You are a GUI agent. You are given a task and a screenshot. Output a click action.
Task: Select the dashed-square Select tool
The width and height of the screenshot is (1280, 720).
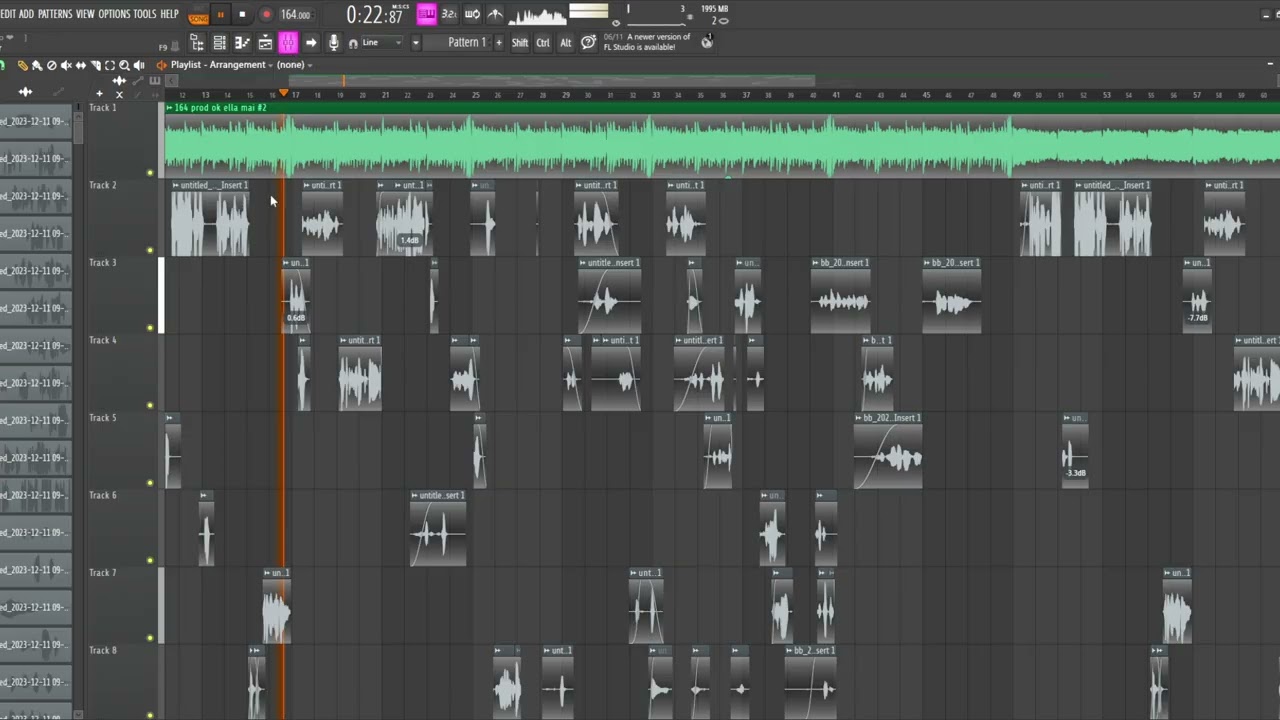[110, 66]
